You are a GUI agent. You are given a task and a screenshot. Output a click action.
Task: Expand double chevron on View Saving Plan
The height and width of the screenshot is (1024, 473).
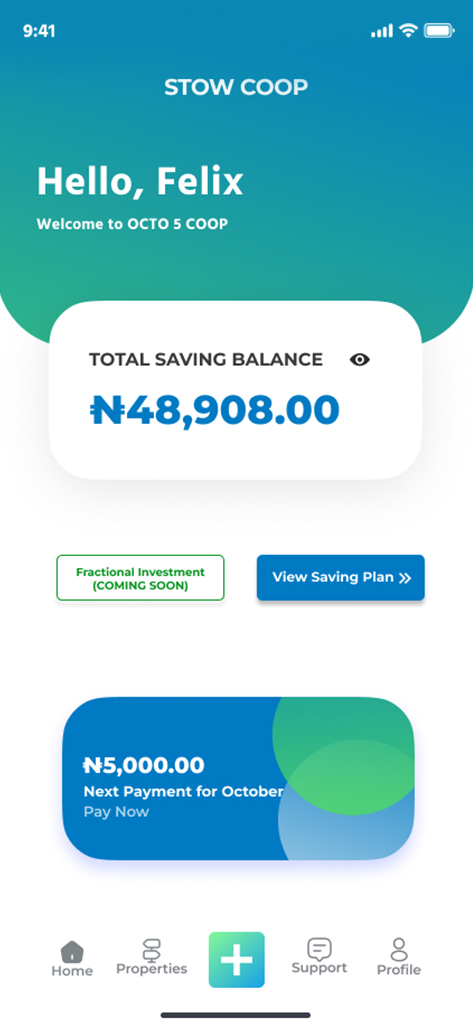pos(405,578)
